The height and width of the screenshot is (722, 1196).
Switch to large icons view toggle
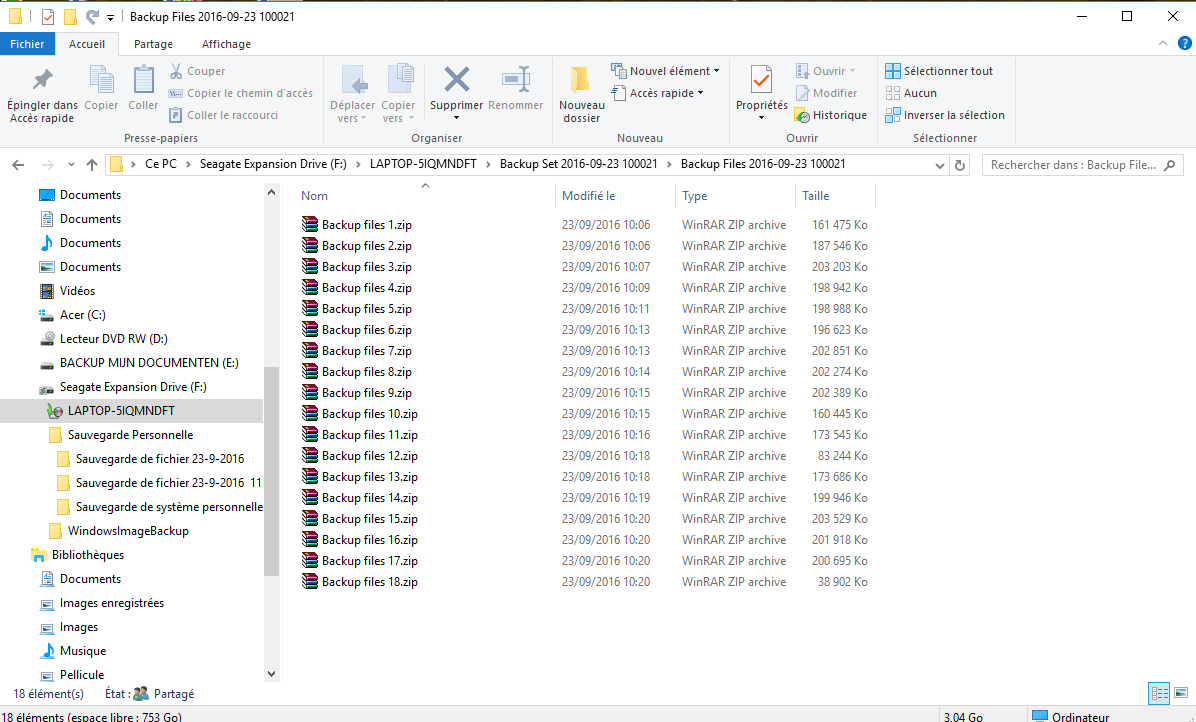[x=1182, y=693]
